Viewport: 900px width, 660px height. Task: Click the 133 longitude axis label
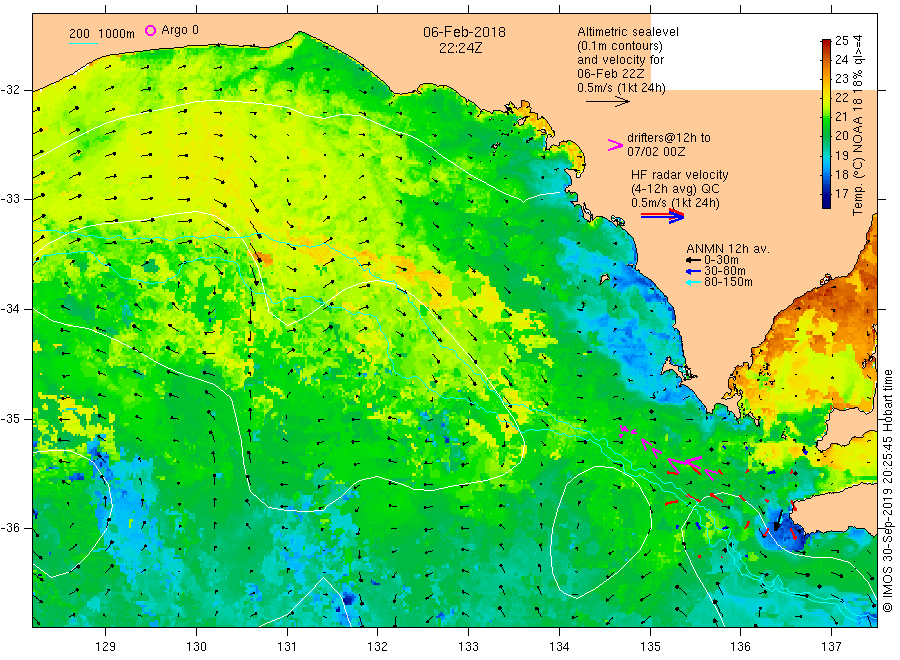(x=468, y=647)
